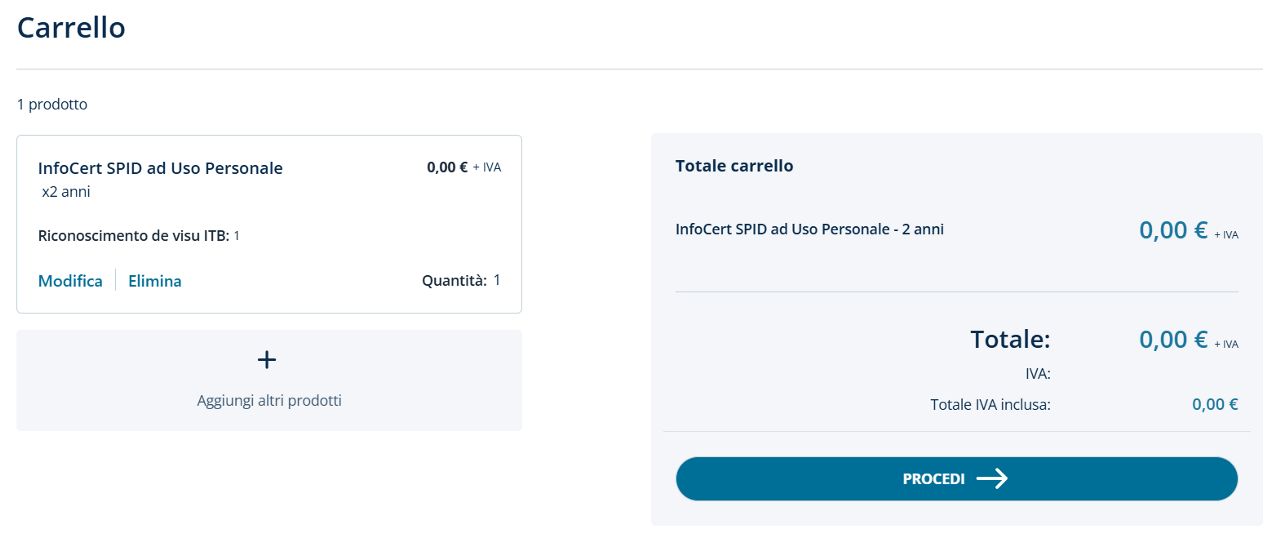Click the 'Totale:' label
This screenshot has height=542, width=1280.
(1010, 339)
